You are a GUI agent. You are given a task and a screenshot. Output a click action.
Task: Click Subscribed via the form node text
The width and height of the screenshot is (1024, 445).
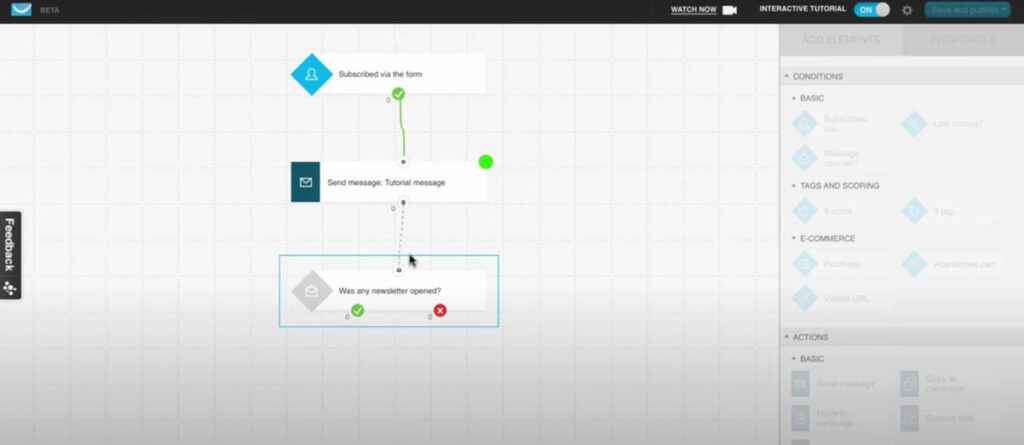380,74
